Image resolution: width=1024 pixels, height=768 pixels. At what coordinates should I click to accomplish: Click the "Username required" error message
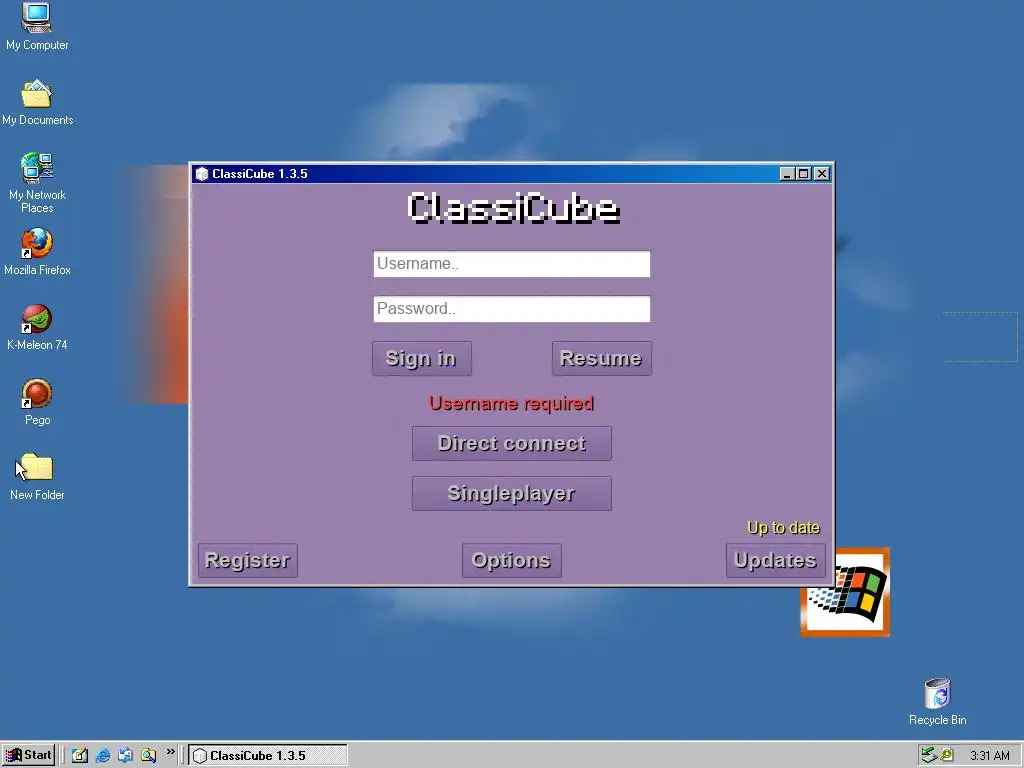pos(511,404)
